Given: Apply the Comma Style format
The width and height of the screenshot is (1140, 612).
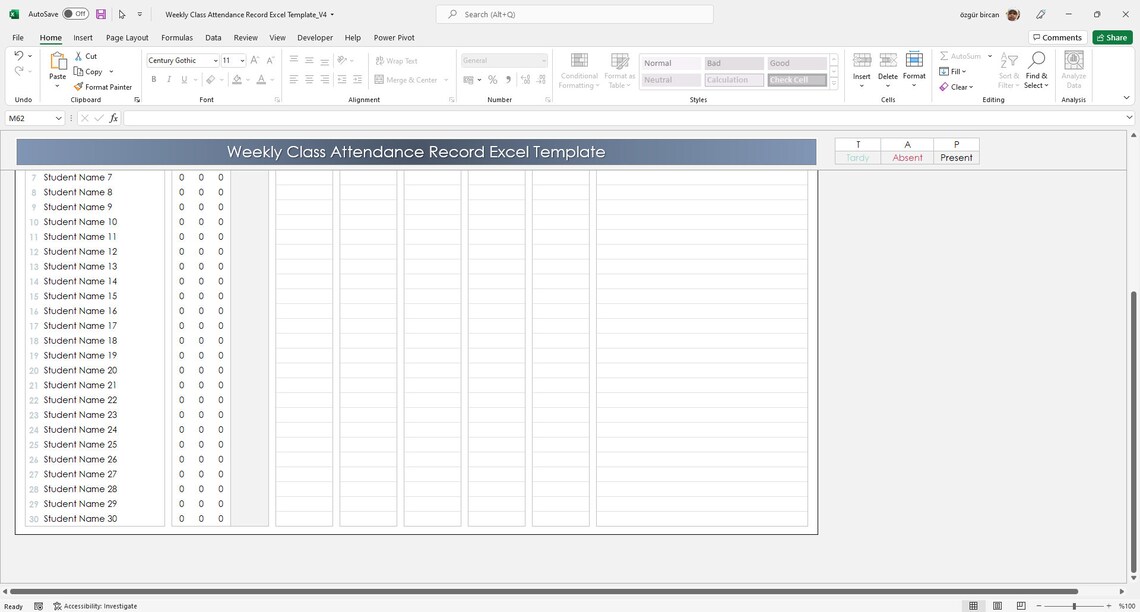Looking at the screenshot, I should (x=507, y=79).
